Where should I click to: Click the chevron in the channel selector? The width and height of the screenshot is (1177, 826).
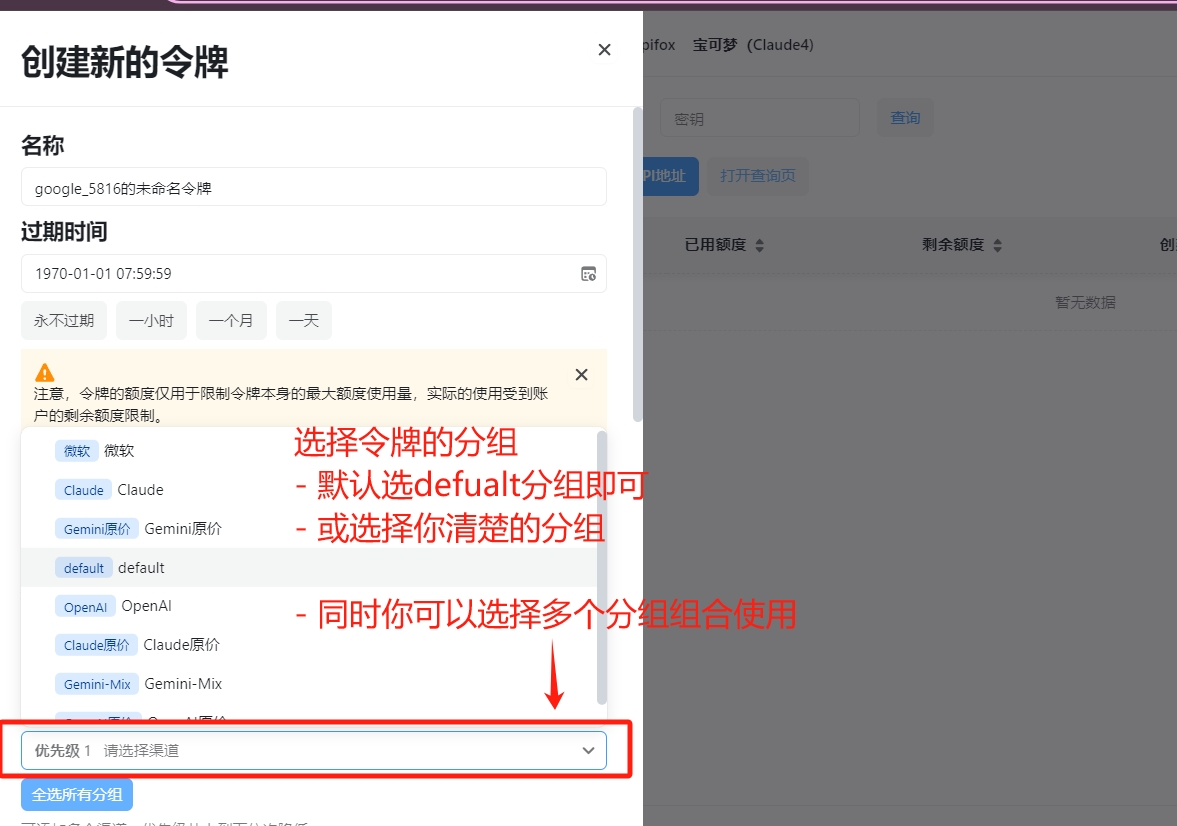tap(588, 751)
